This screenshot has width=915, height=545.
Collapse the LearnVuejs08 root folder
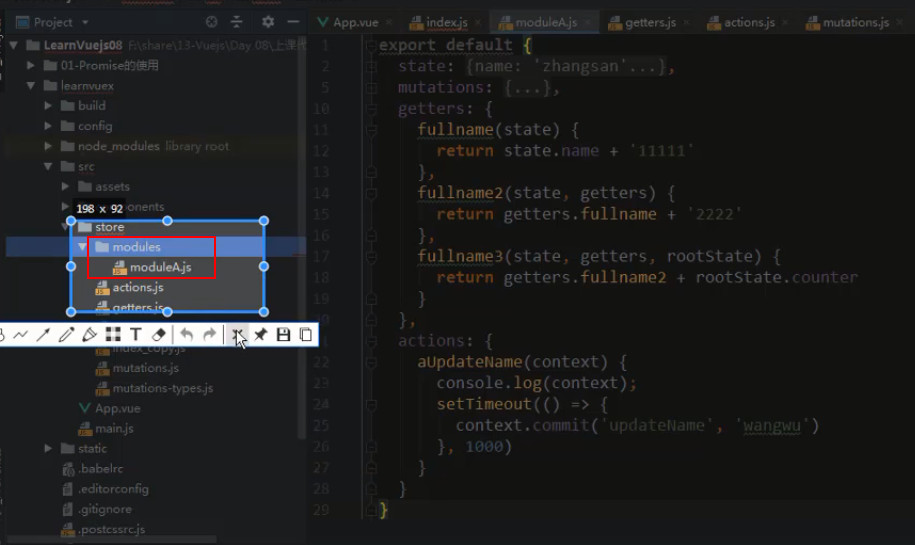[x=13, y=45]
